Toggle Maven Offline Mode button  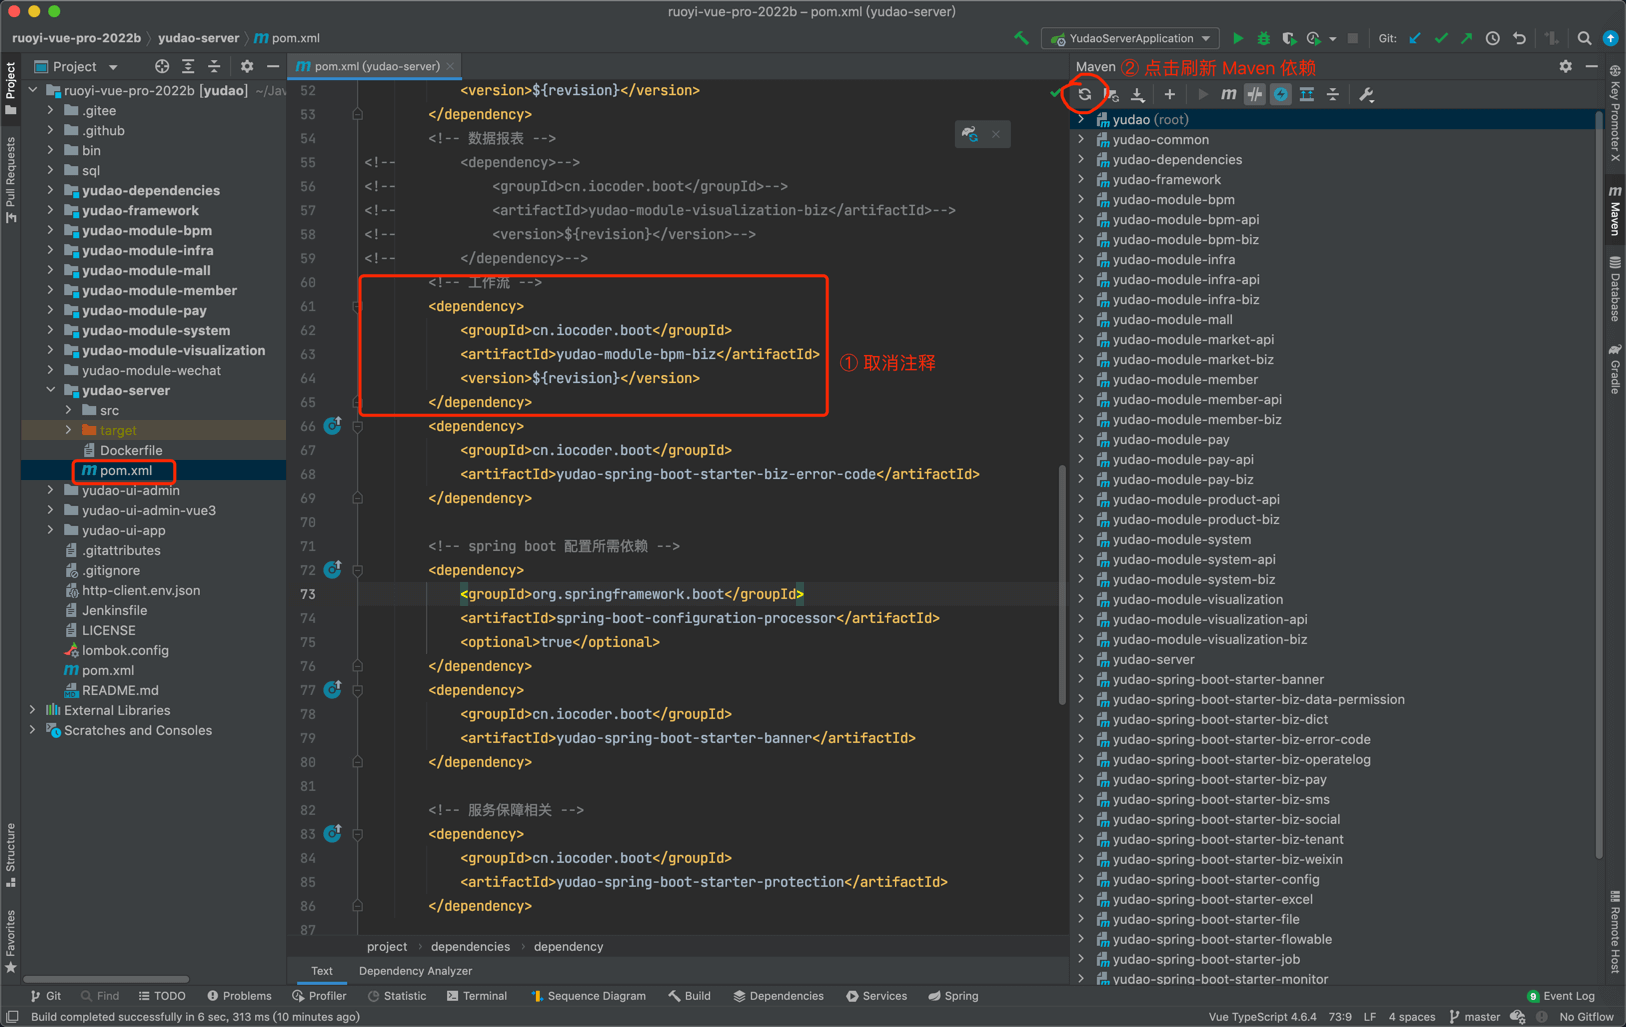1254,94
